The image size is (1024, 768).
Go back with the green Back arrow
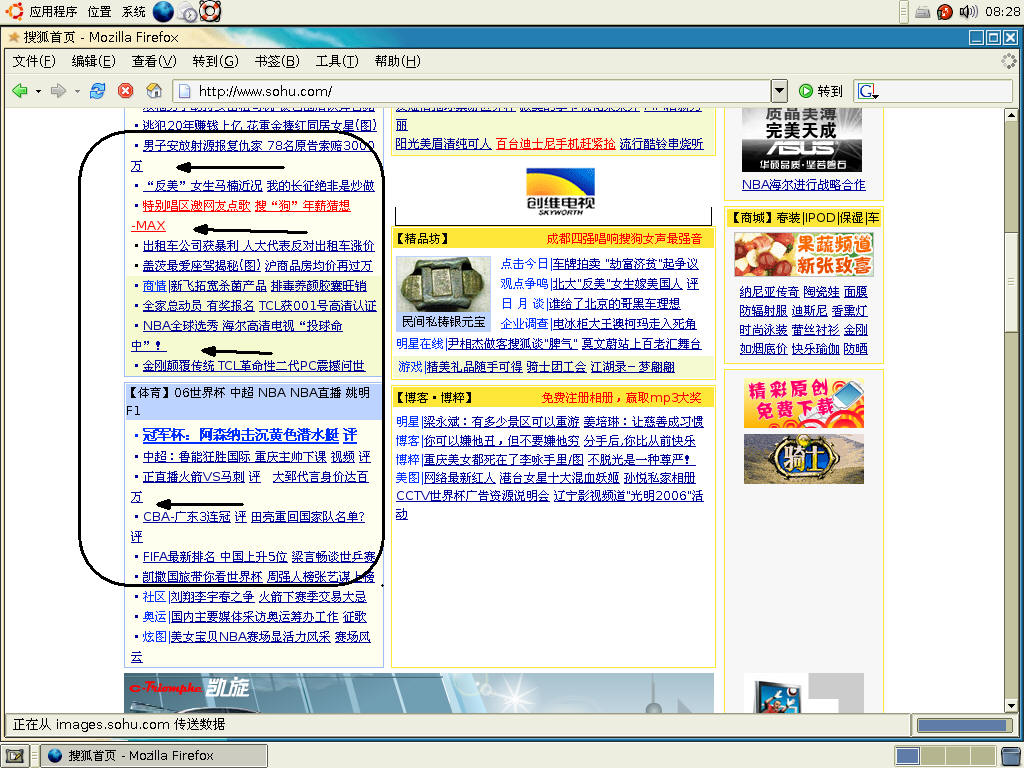[20, 91]
